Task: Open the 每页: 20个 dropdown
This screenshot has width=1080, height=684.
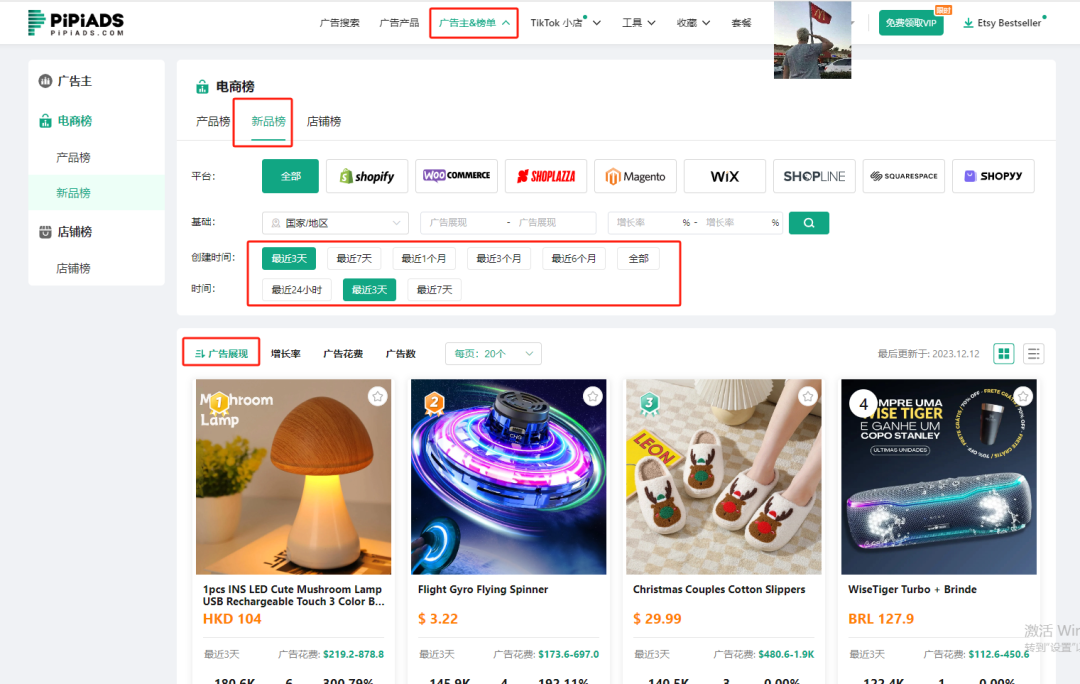Action: [493, 353]
